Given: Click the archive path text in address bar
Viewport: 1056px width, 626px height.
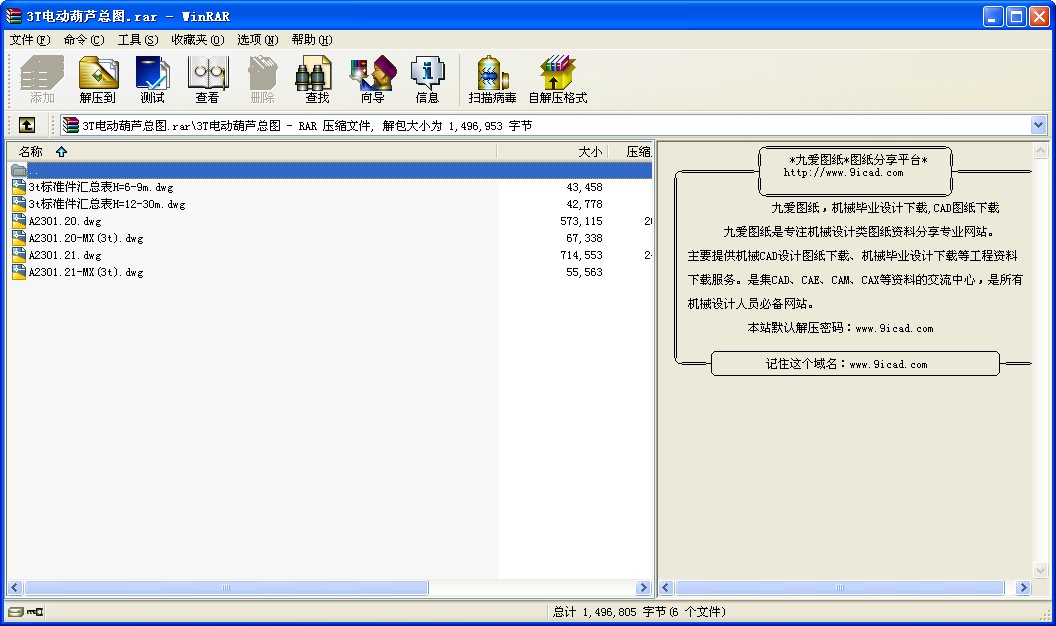Looking at the screenshot, I should click(307, 126).
